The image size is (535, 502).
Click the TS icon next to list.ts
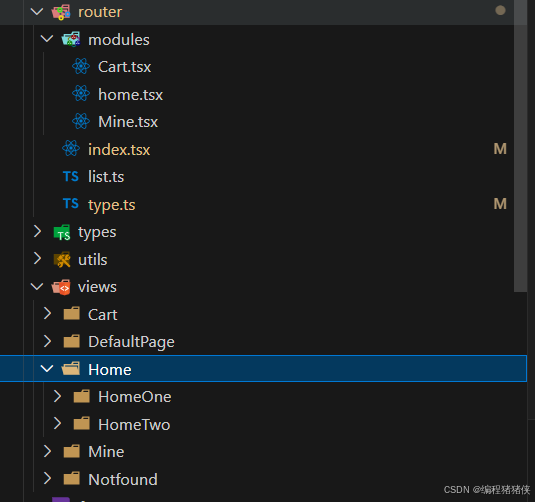[71, 176]
